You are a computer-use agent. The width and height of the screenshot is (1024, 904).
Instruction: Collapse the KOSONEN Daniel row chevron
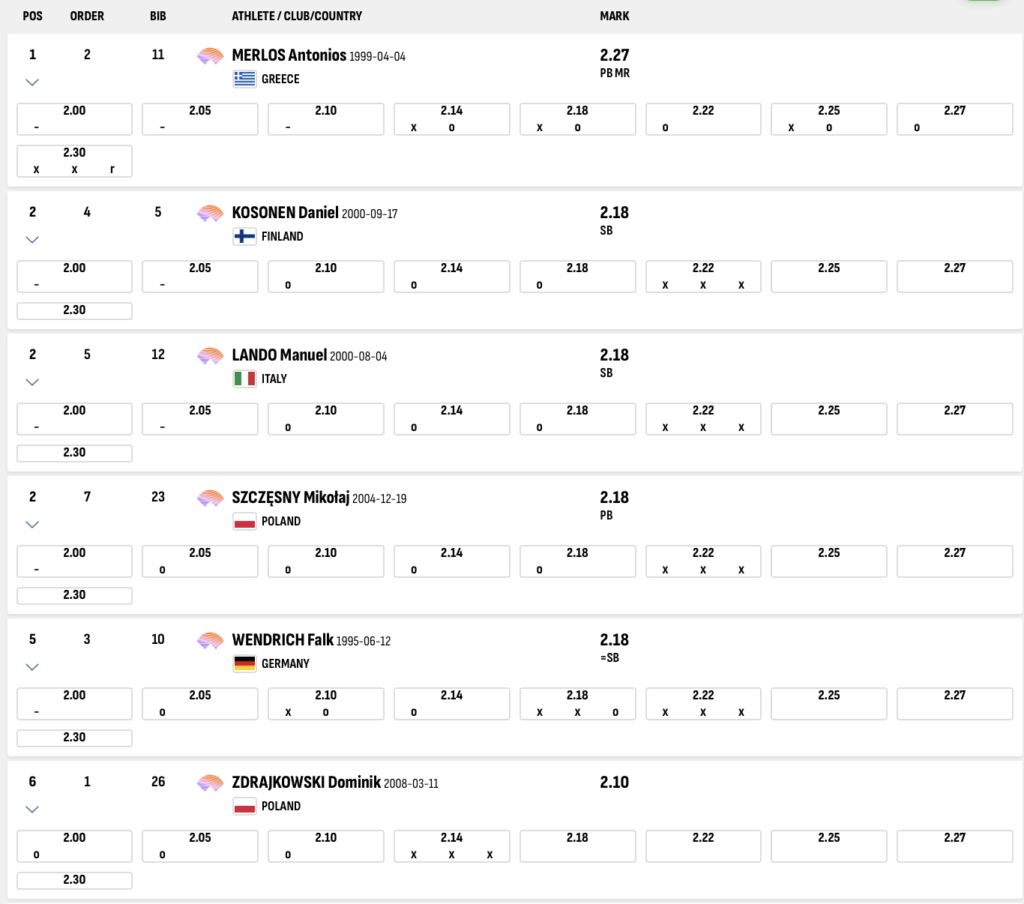(x=32, y=239)
